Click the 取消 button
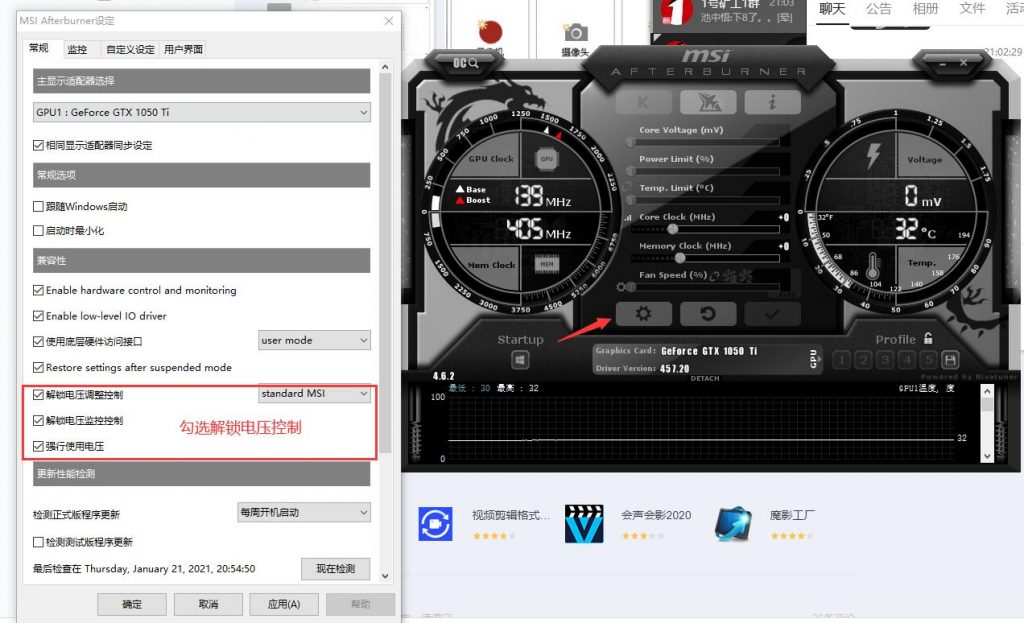This screenshot has width=1024, height=623. tap(208, 604)
